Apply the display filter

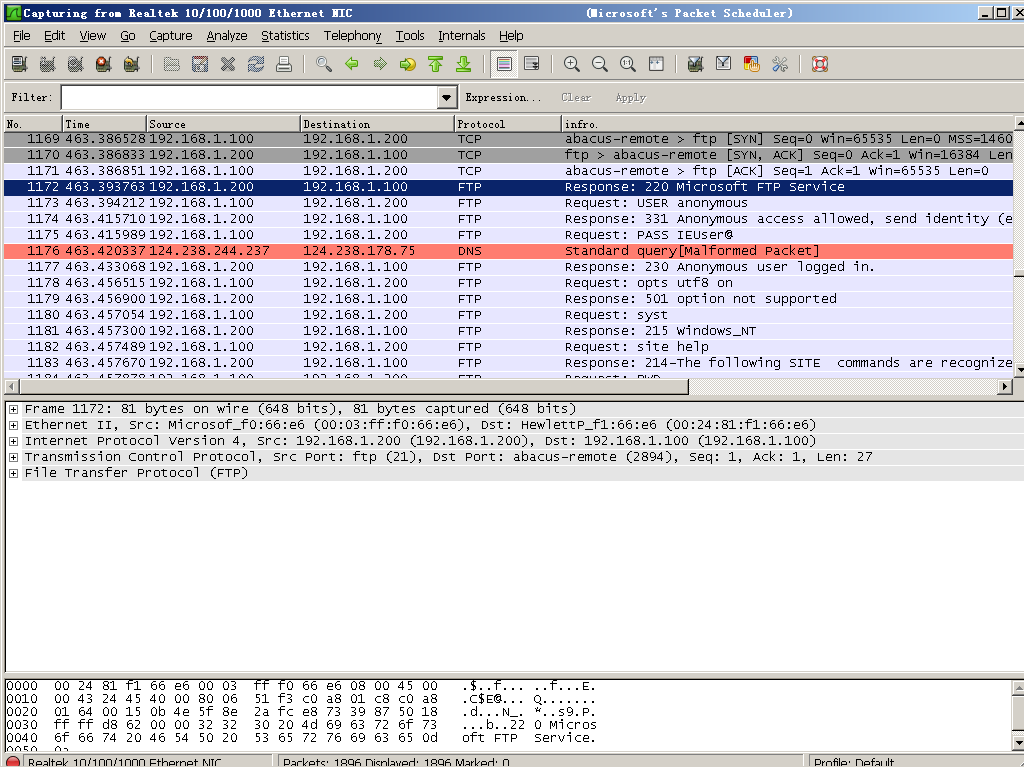click(630, 98)
